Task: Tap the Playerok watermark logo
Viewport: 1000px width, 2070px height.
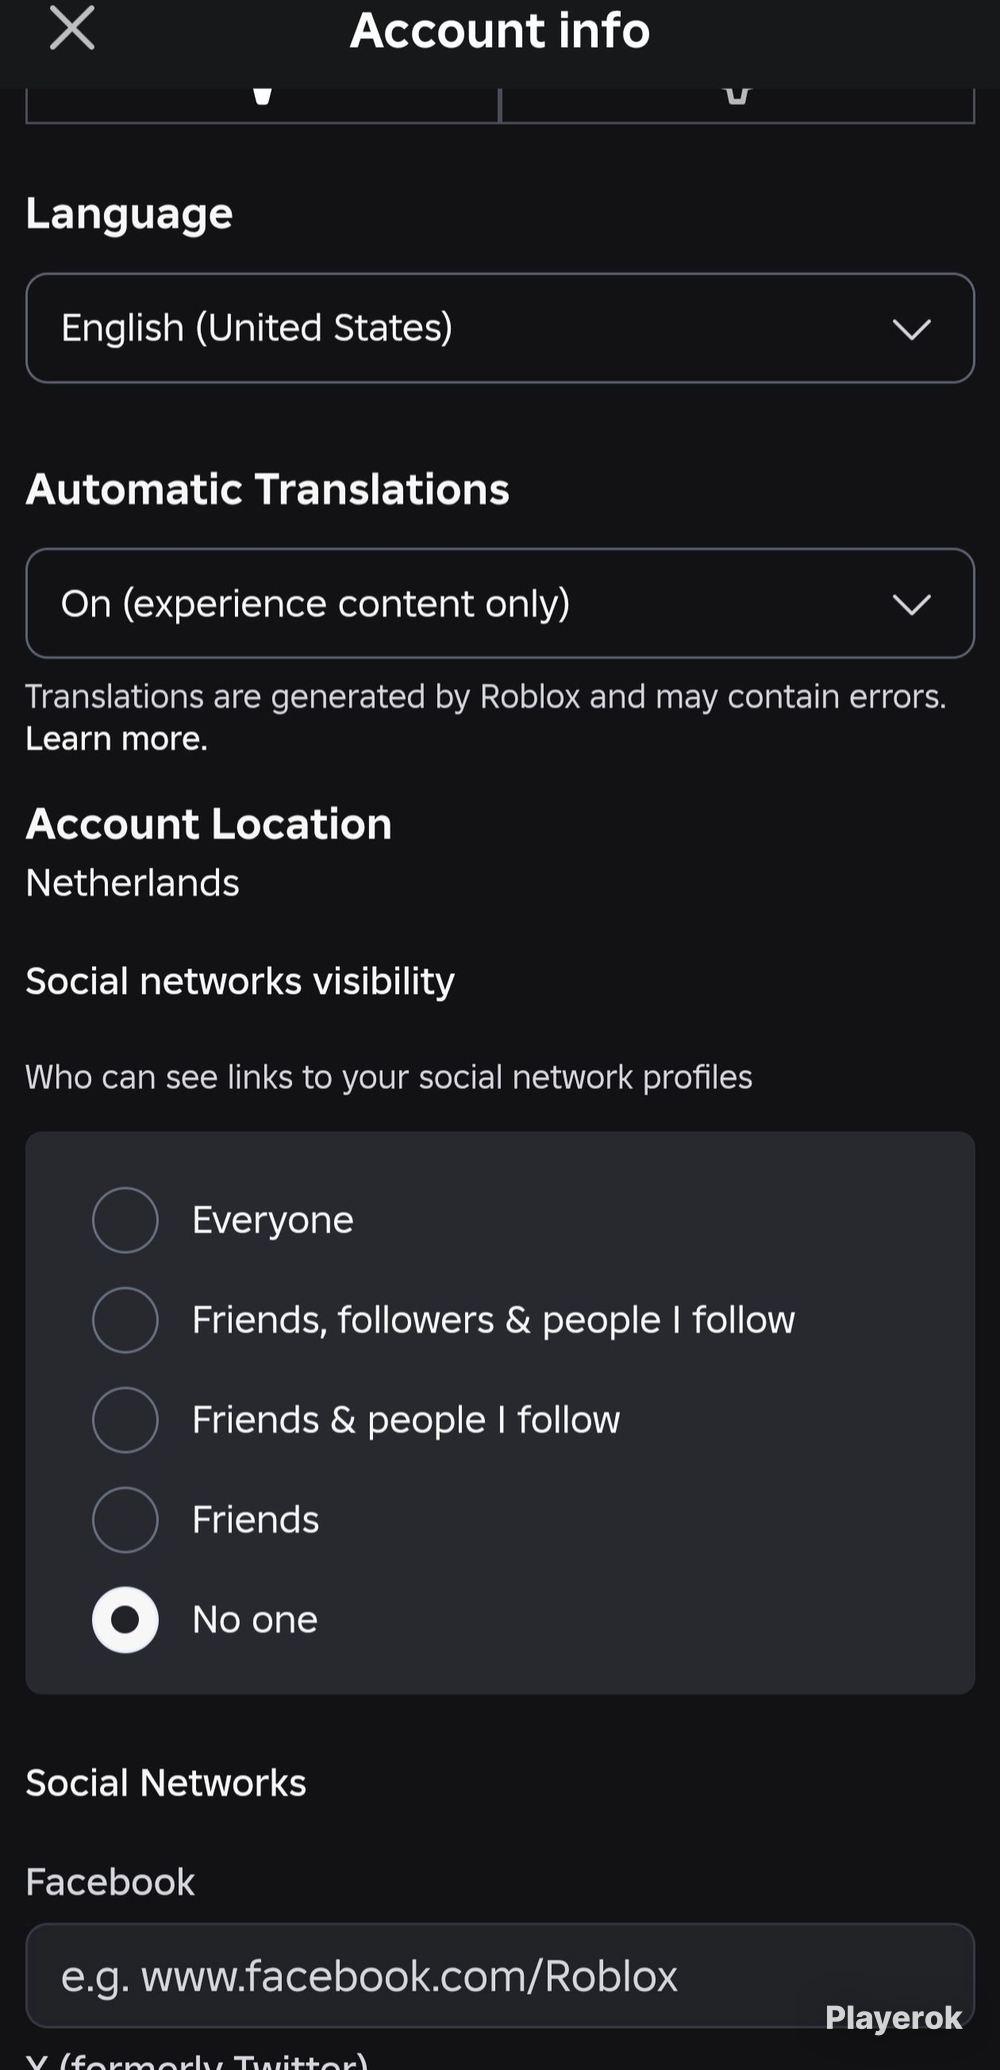Action: point(893,2018)
